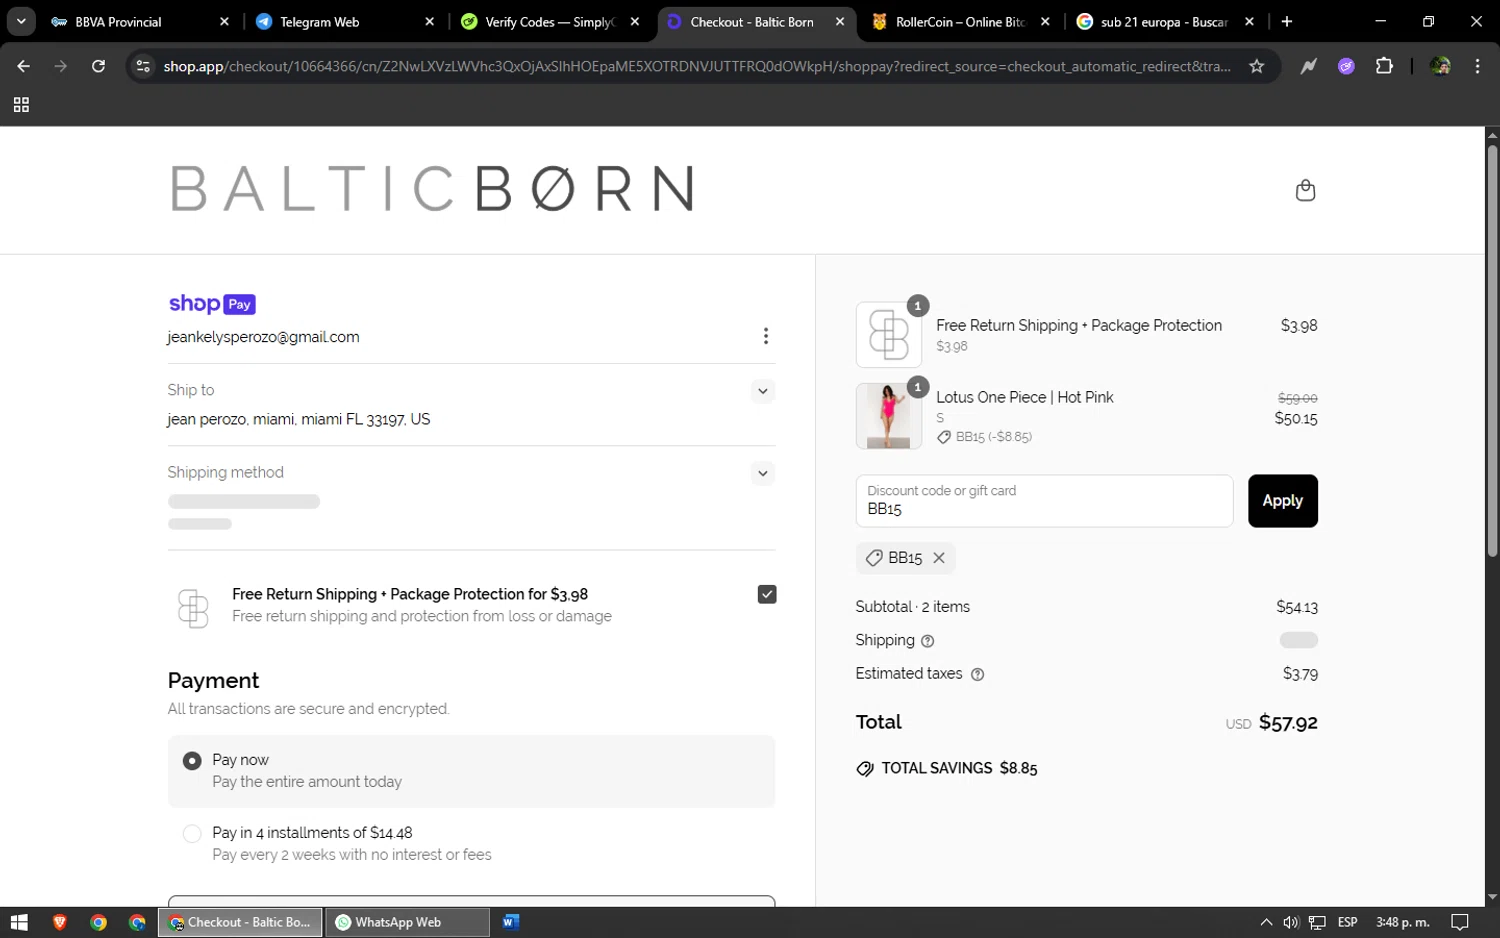Click the browser address bar URL

tap(697, 66)
